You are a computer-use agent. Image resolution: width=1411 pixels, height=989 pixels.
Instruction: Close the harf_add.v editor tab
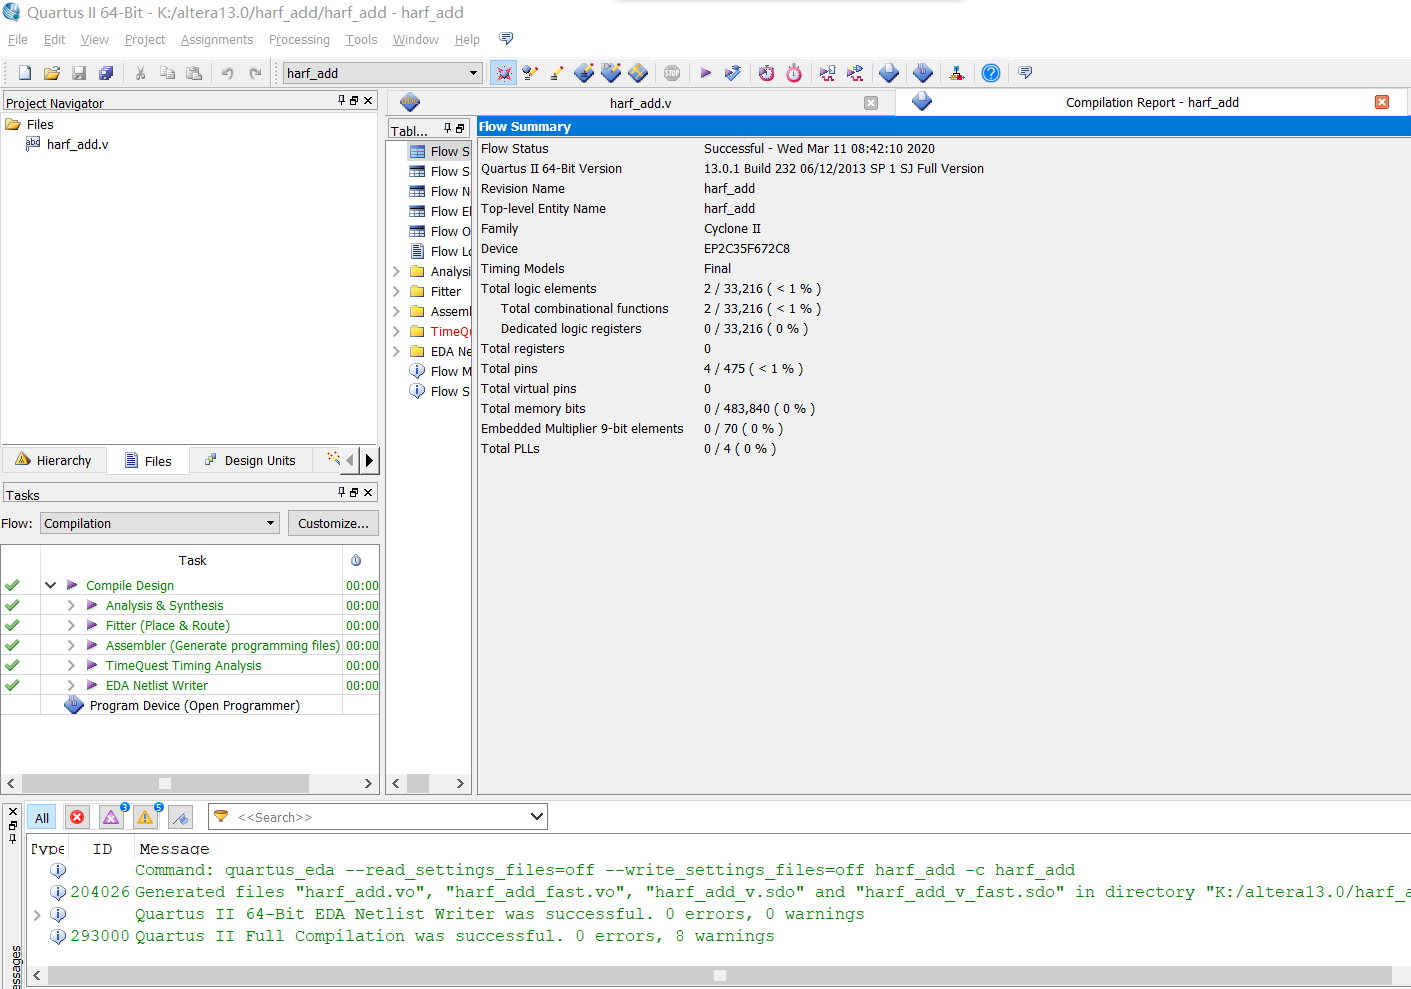click(871, 103)
